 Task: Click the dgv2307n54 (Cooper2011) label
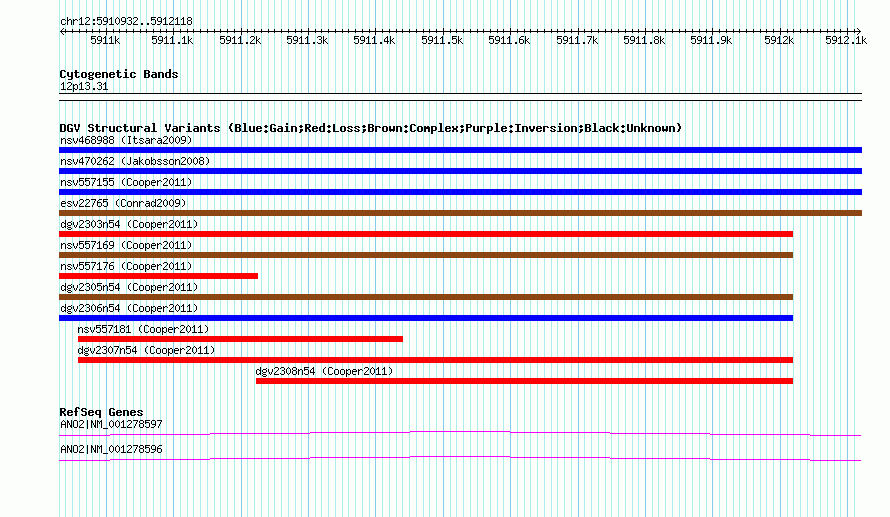point(146,350)
